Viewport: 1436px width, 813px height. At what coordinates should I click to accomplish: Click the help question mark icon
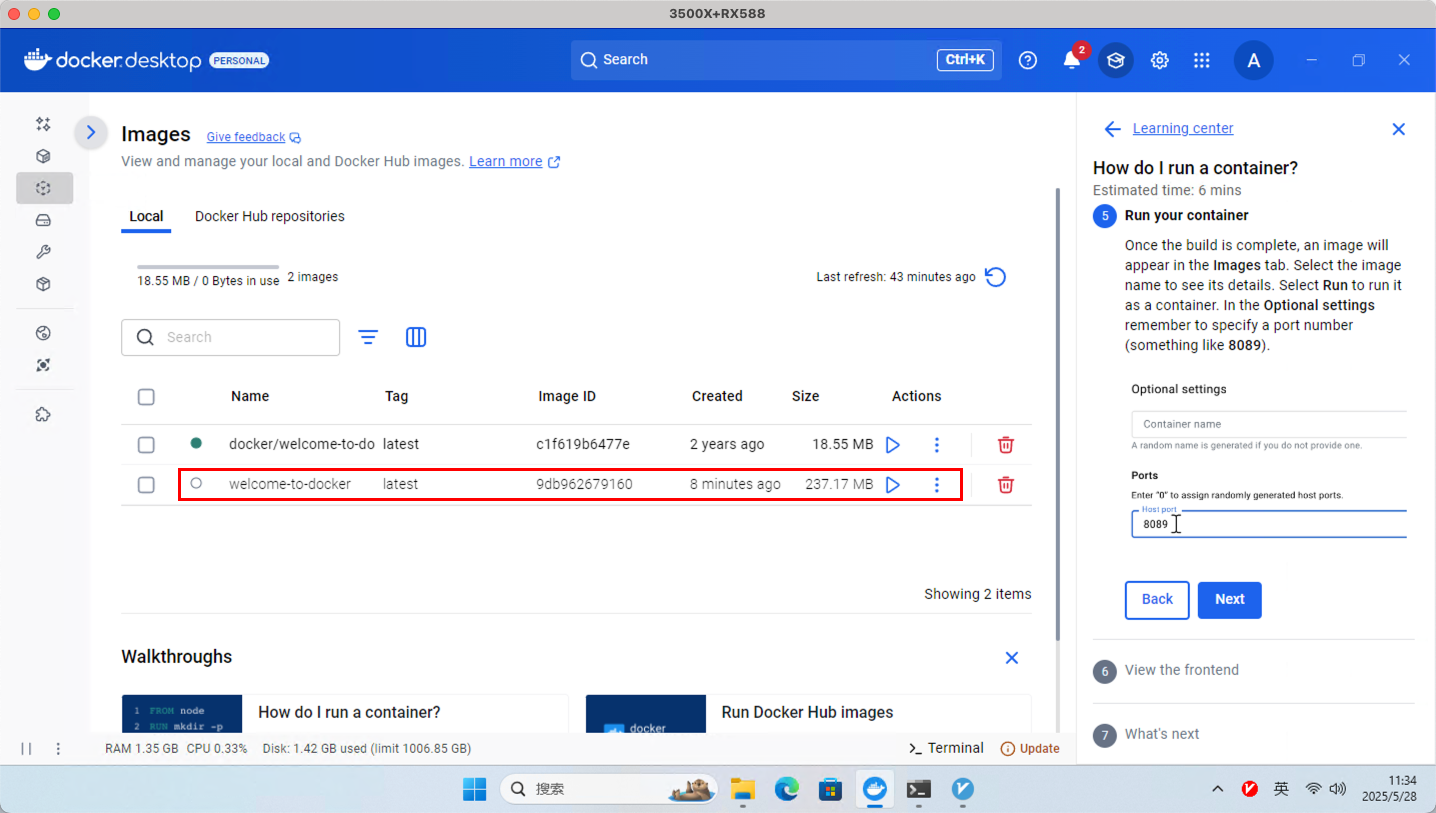tap(1028, 60)
